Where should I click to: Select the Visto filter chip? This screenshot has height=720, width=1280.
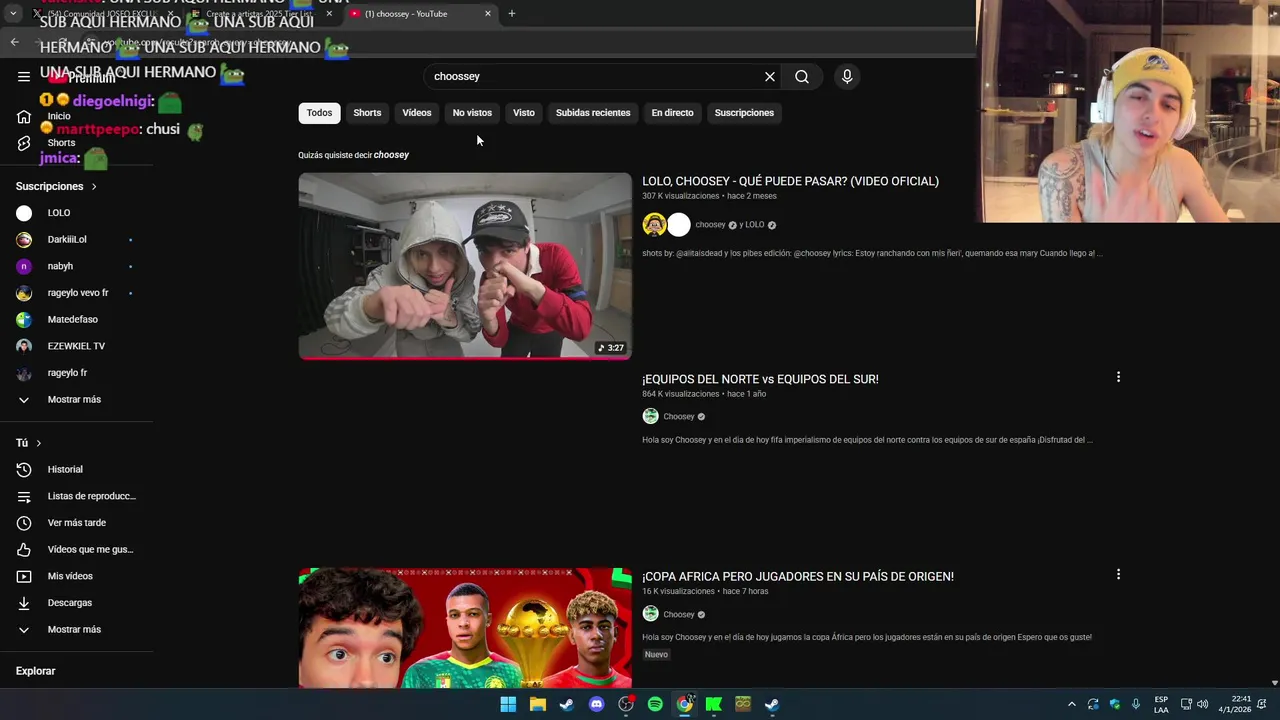[x=524, y=113]
